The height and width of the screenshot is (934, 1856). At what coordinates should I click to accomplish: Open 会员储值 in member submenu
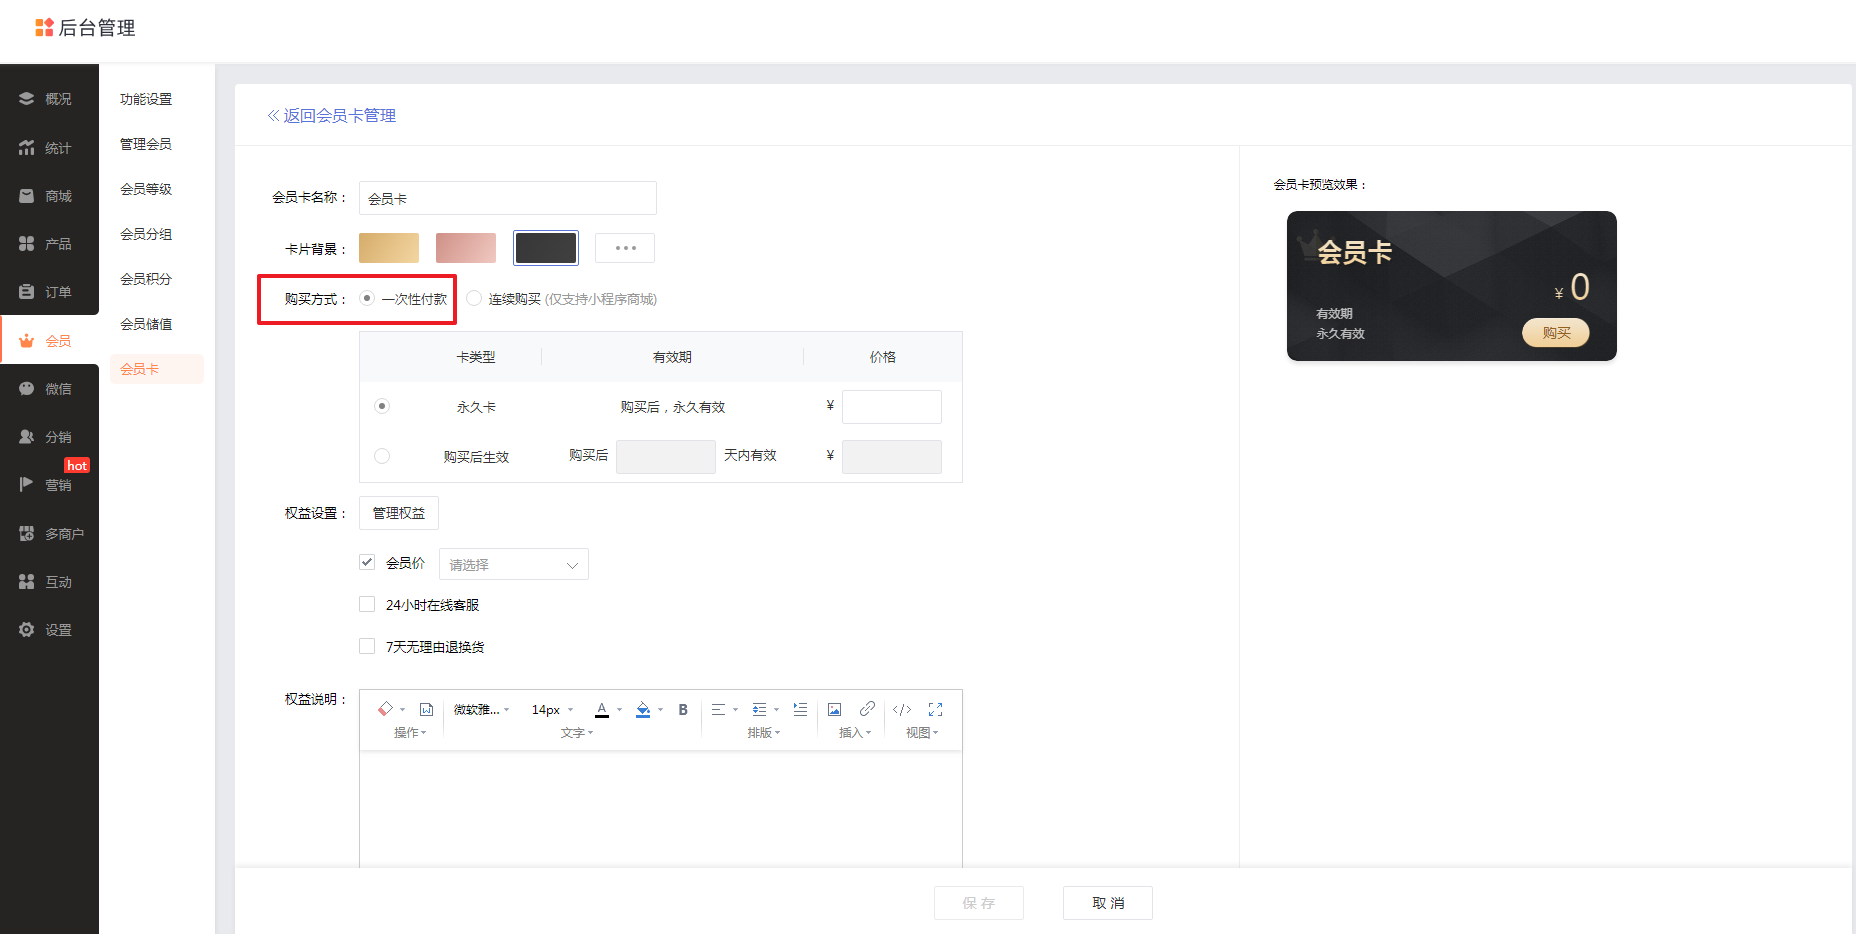[x=146, y=324]
